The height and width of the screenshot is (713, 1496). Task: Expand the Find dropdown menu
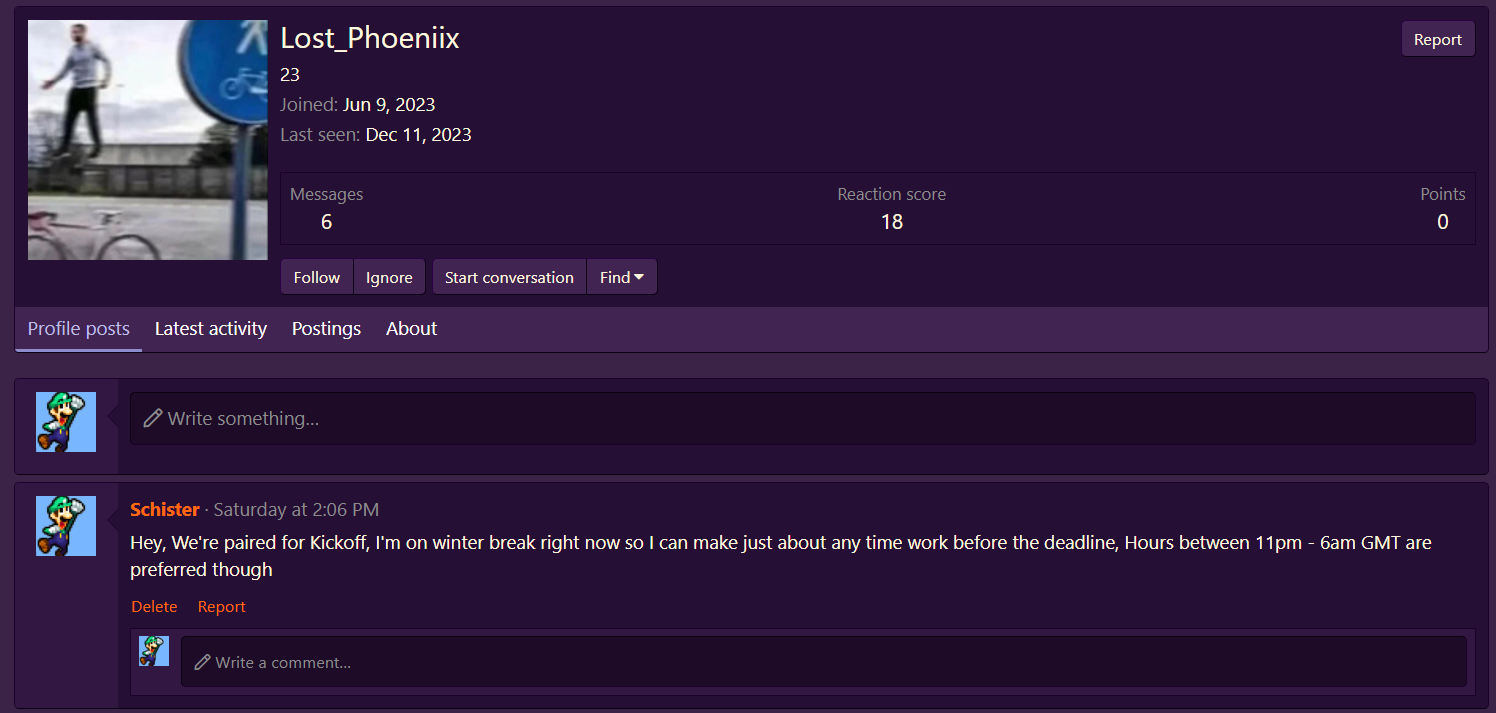[x=621, y=277]
